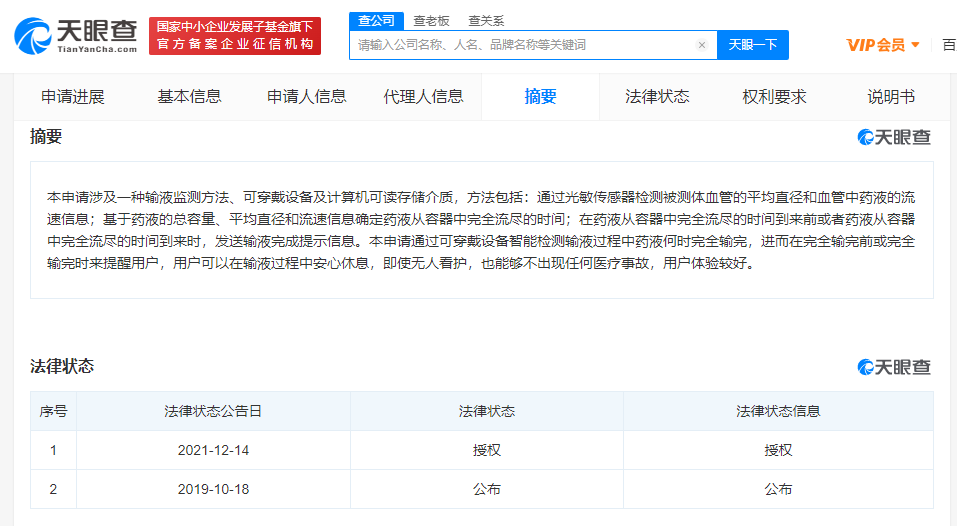This screenshot has width=957, height=526.
Task: Open the VIP会员 dropdown arrow
Action: click(x=915, y=45)
